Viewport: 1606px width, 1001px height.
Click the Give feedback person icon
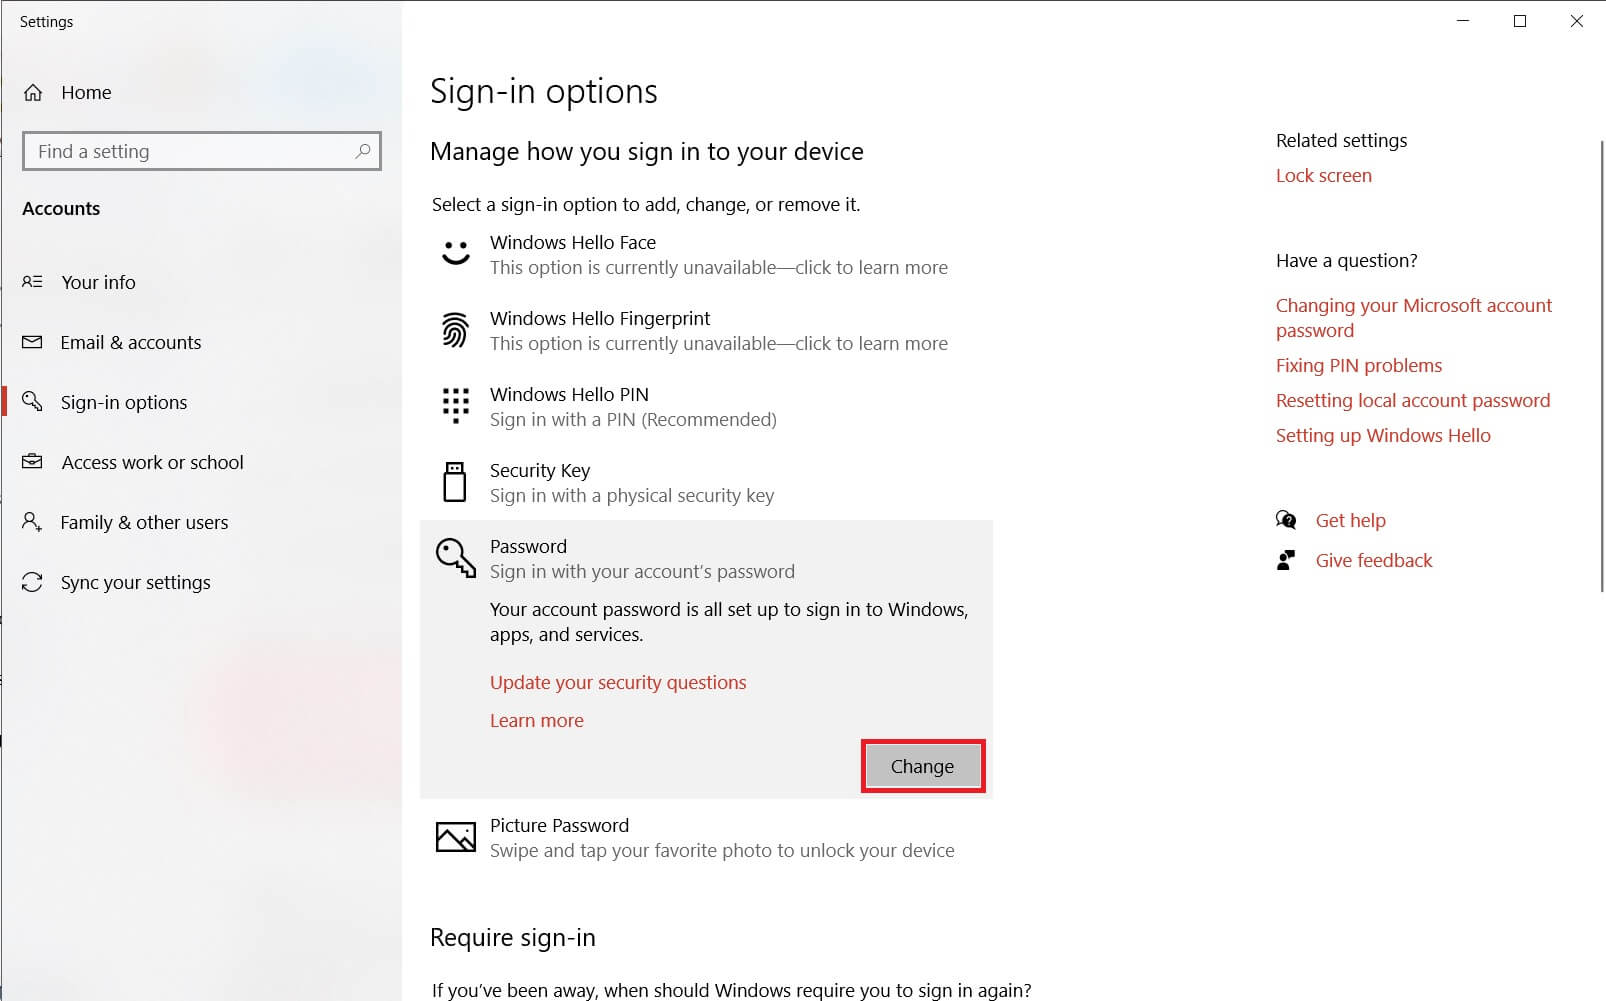pos(1286,560)
